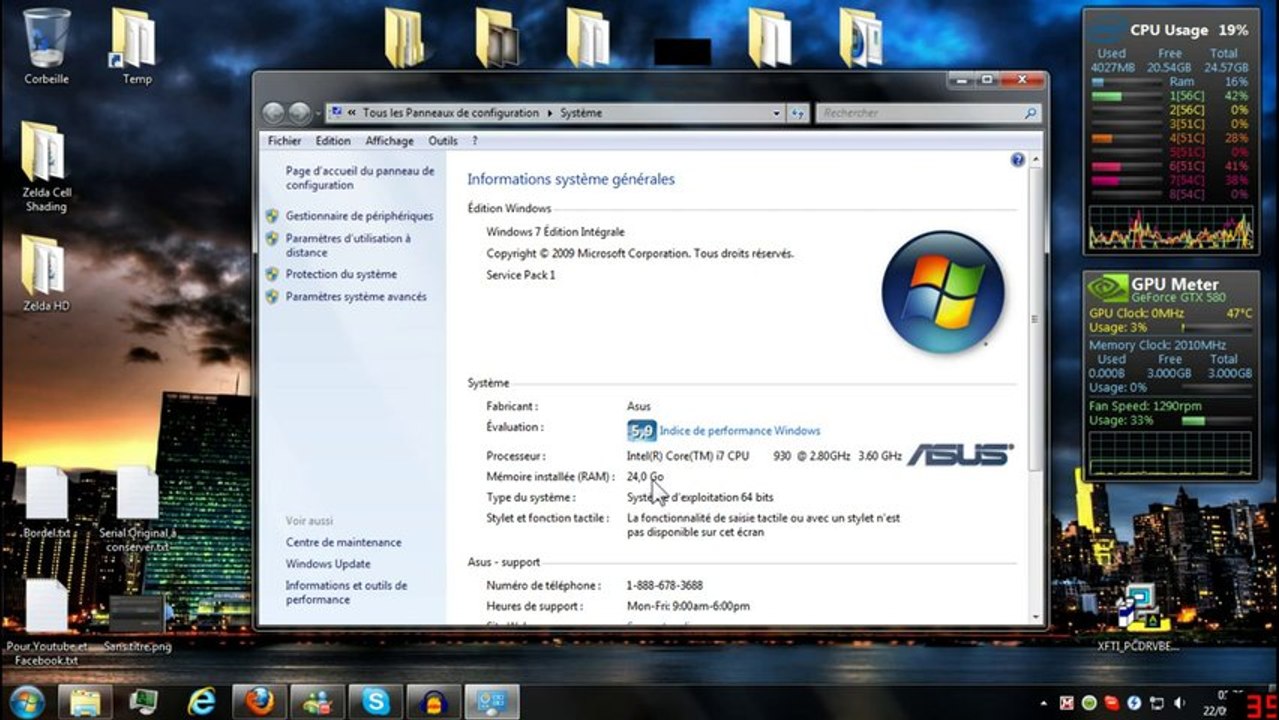Click the 'GeForce GTX 580' gadget label
Image resolution: width=1279 pixels, height=720 pixels.
click(x=1178, y=297)
